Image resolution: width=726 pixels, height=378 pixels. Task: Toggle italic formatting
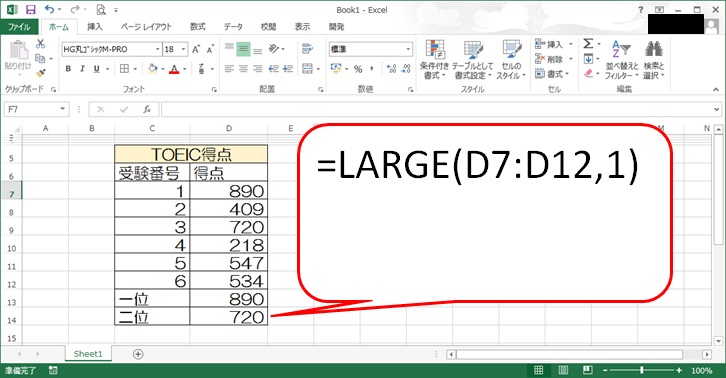82,69
